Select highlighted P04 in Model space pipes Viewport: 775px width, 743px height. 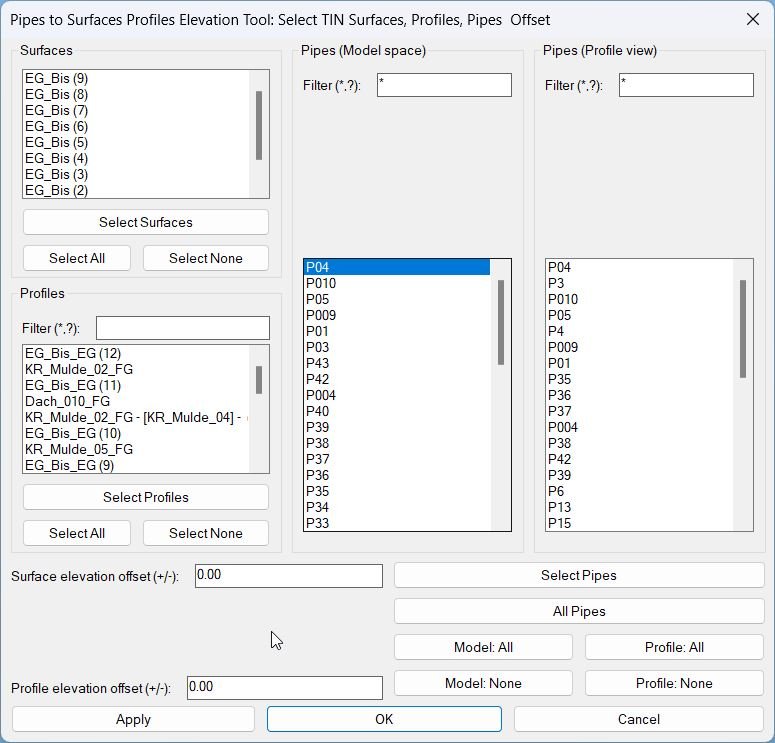[x=397, y=267]
